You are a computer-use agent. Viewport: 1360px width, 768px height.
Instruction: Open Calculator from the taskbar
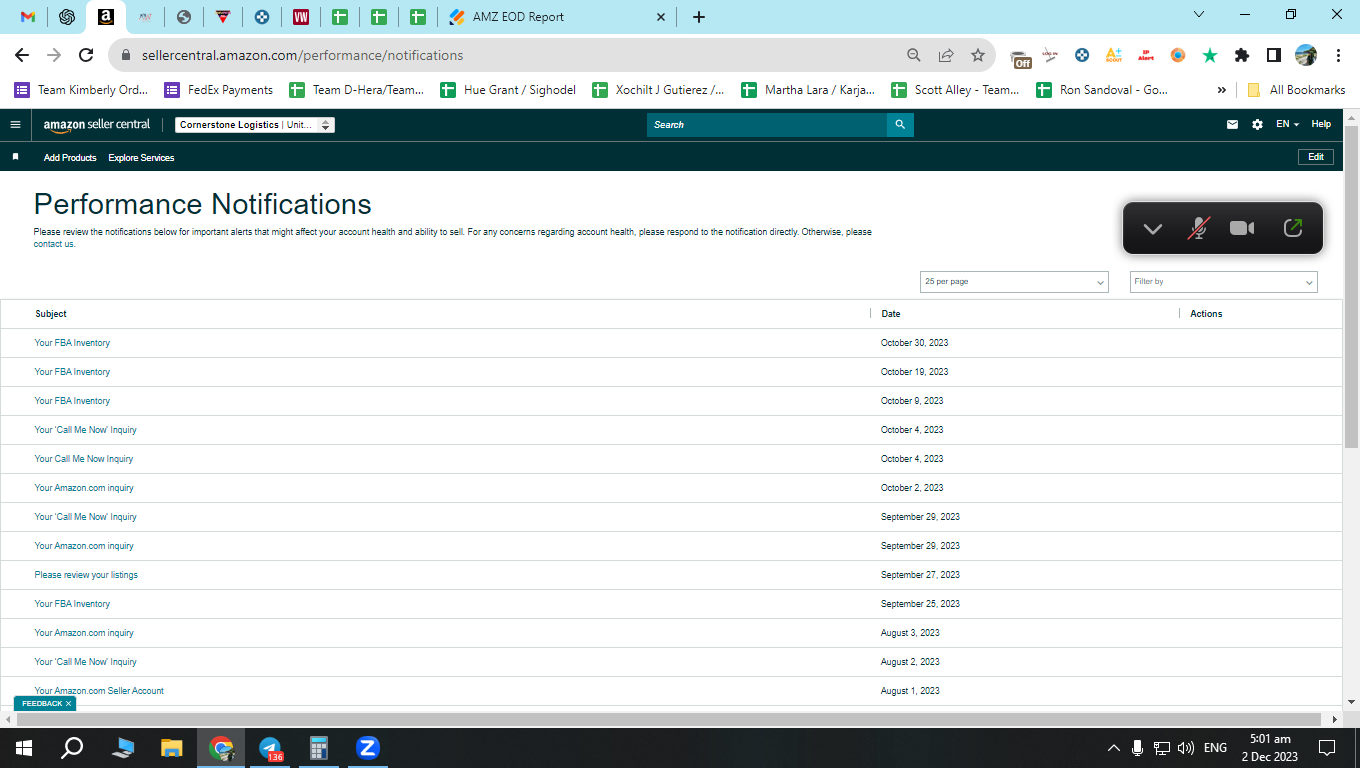tap(319, 748)
